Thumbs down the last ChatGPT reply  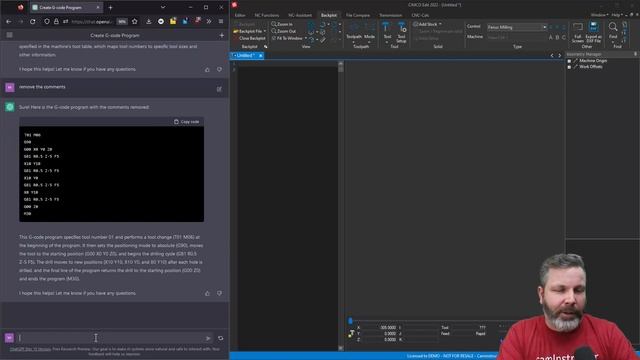click(219, 293)
